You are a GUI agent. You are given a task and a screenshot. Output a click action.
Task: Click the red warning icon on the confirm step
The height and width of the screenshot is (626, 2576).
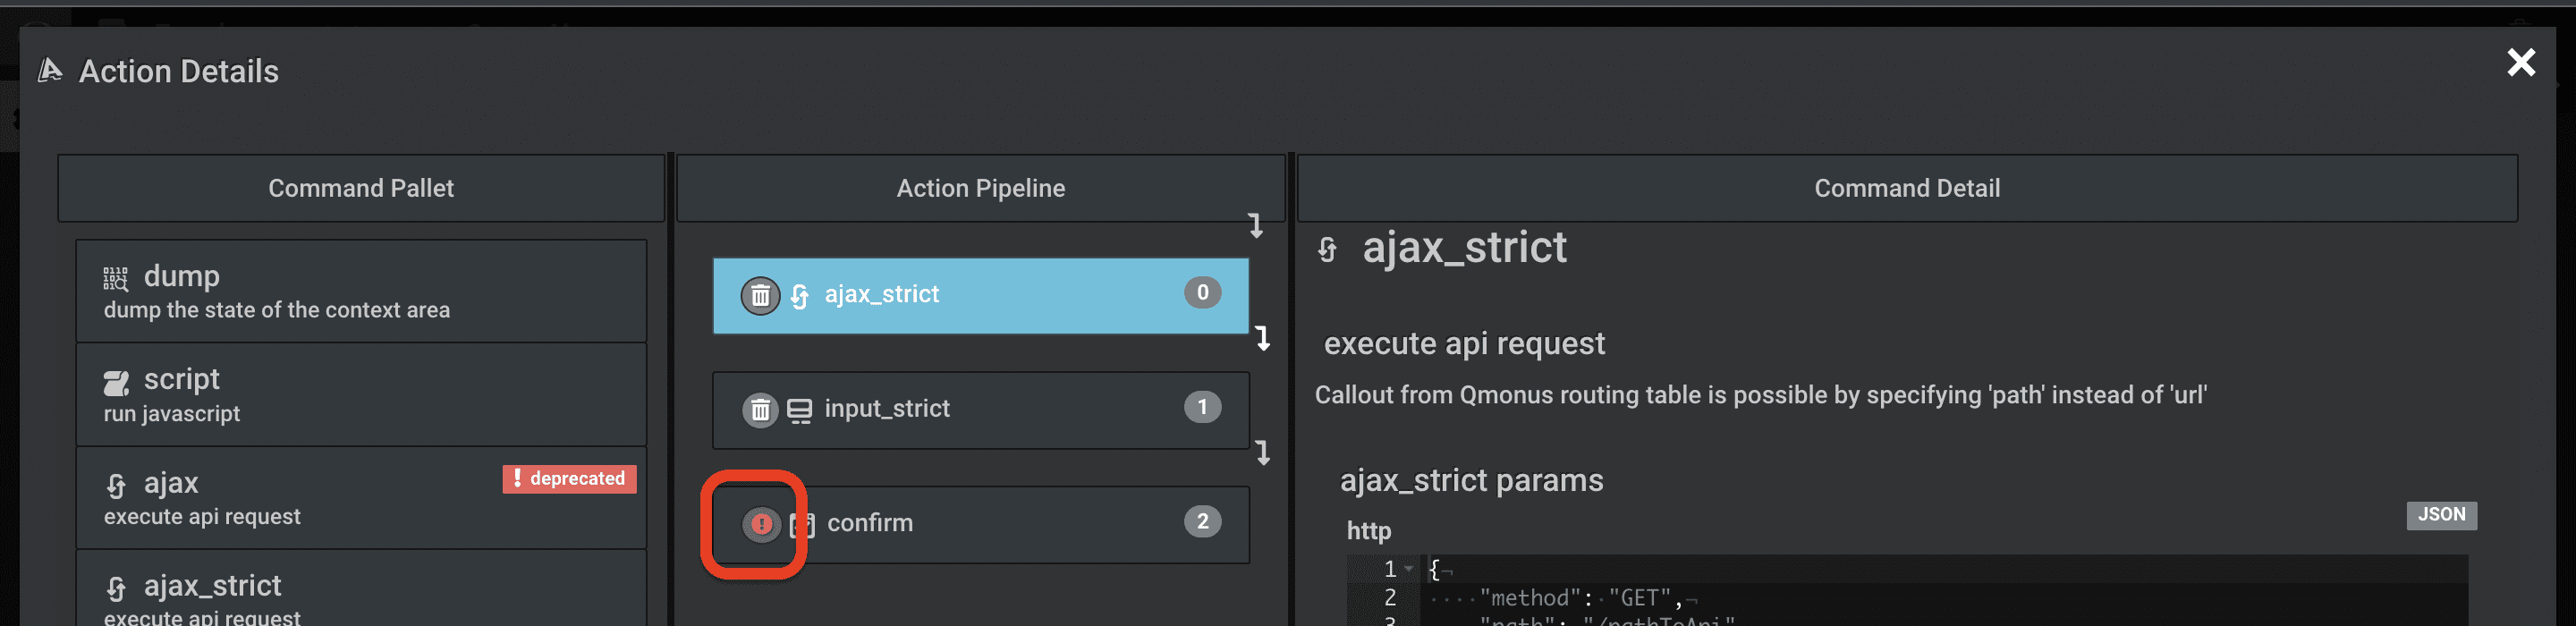(x=760, y=524)
